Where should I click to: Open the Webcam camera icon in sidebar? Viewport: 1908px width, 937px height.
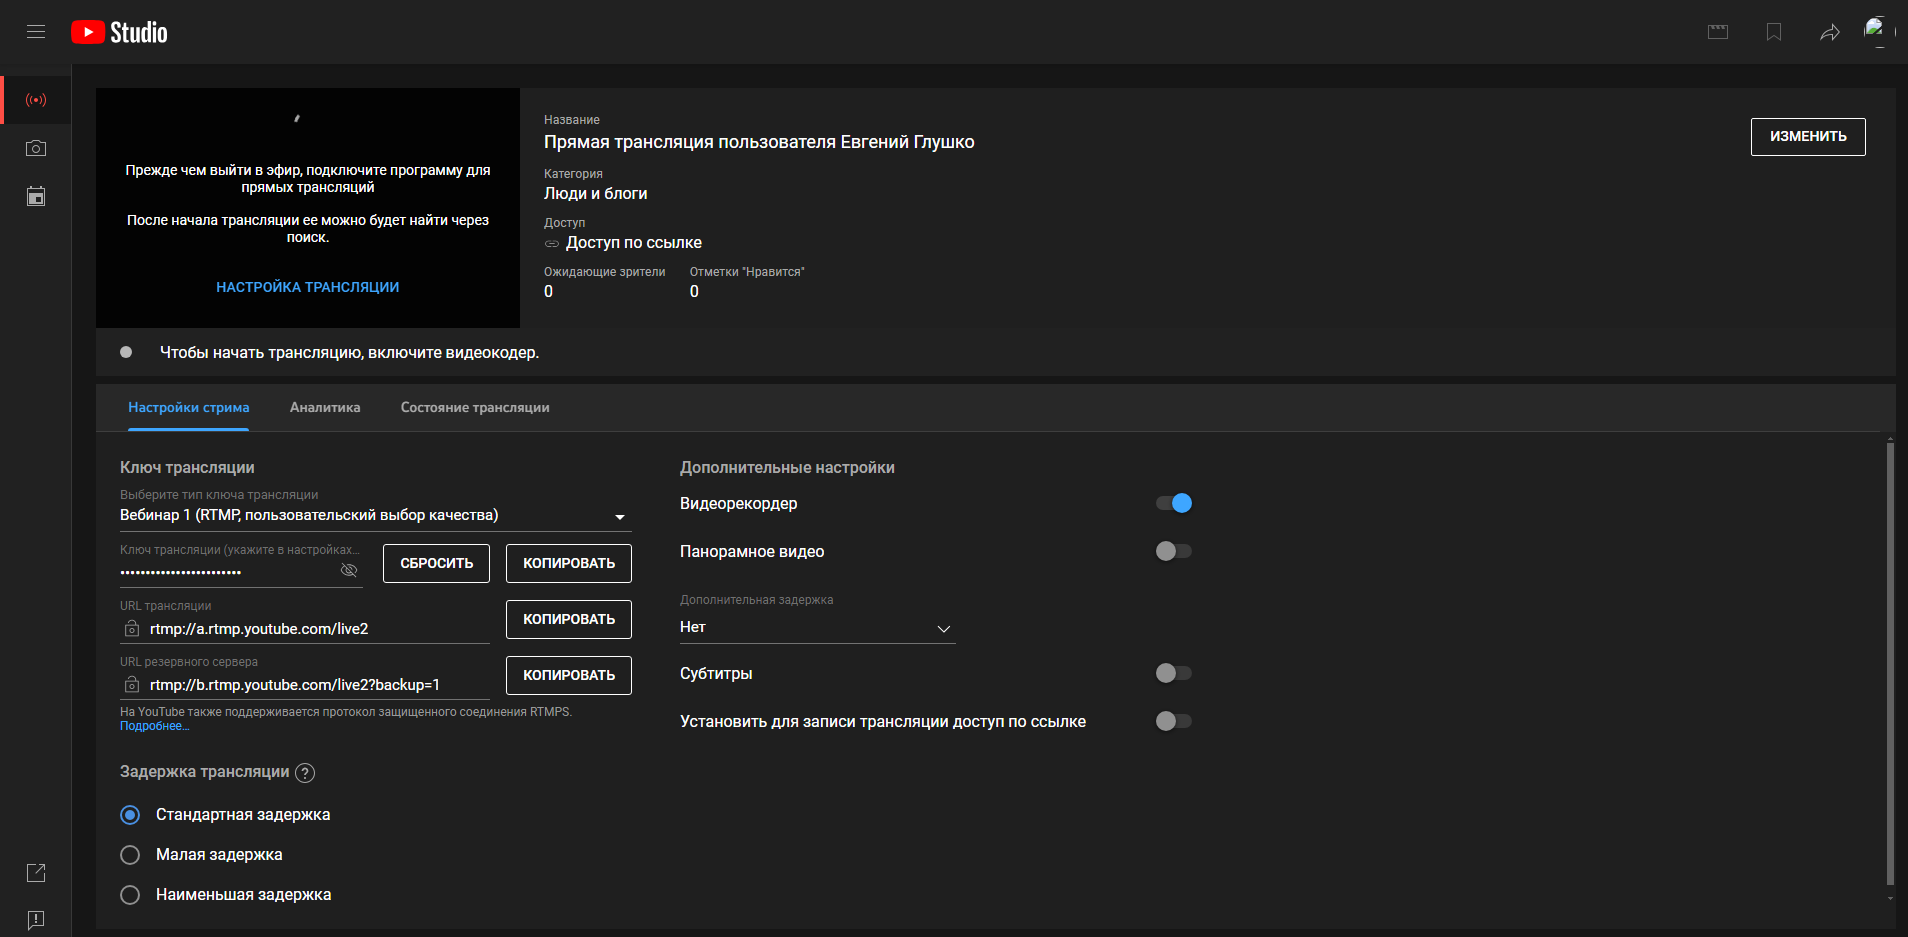[x=36, y=148]
